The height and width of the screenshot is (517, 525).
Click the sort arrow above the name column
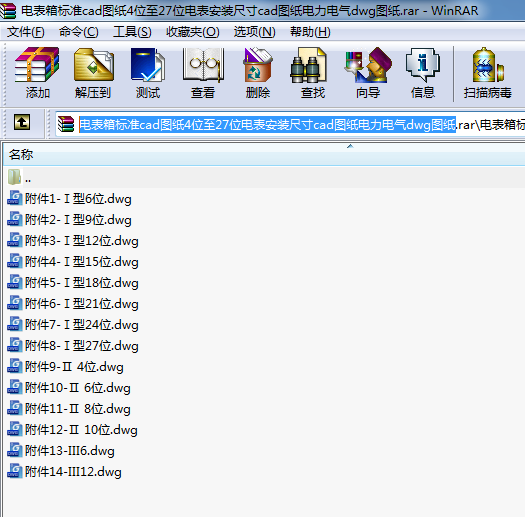[x=350, y=146]
